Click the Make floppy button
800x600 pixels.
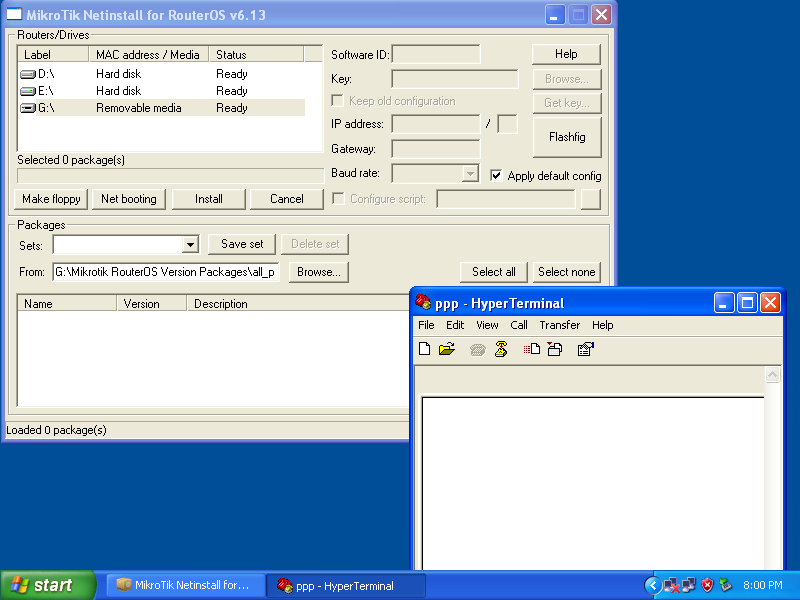(51, 199)
